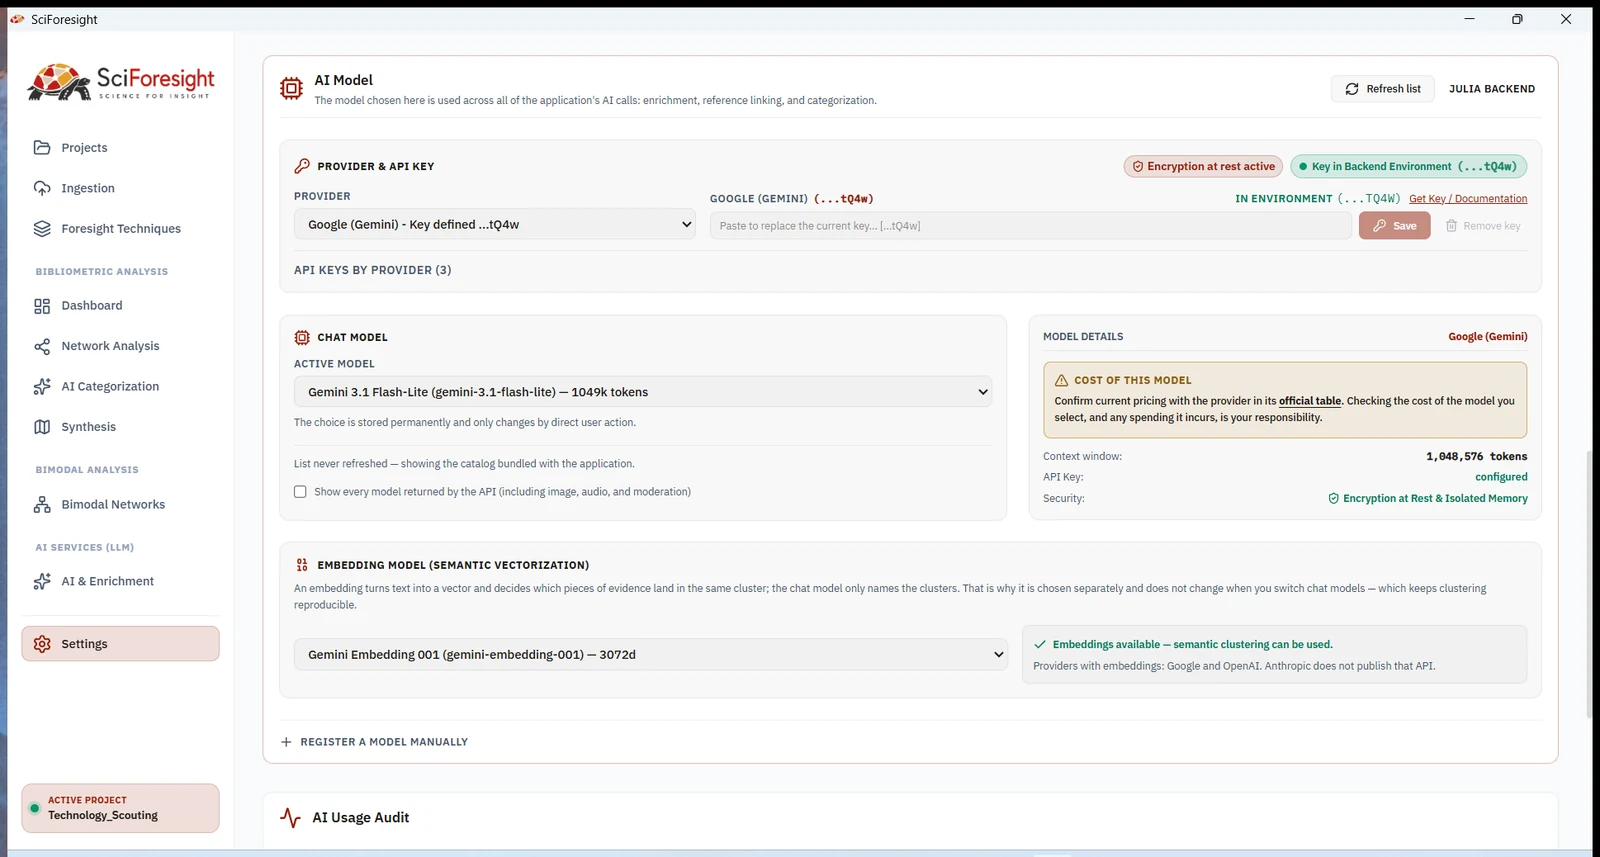
Task: Open the Get Key / Documentation link
Action: coord(1468,199)
